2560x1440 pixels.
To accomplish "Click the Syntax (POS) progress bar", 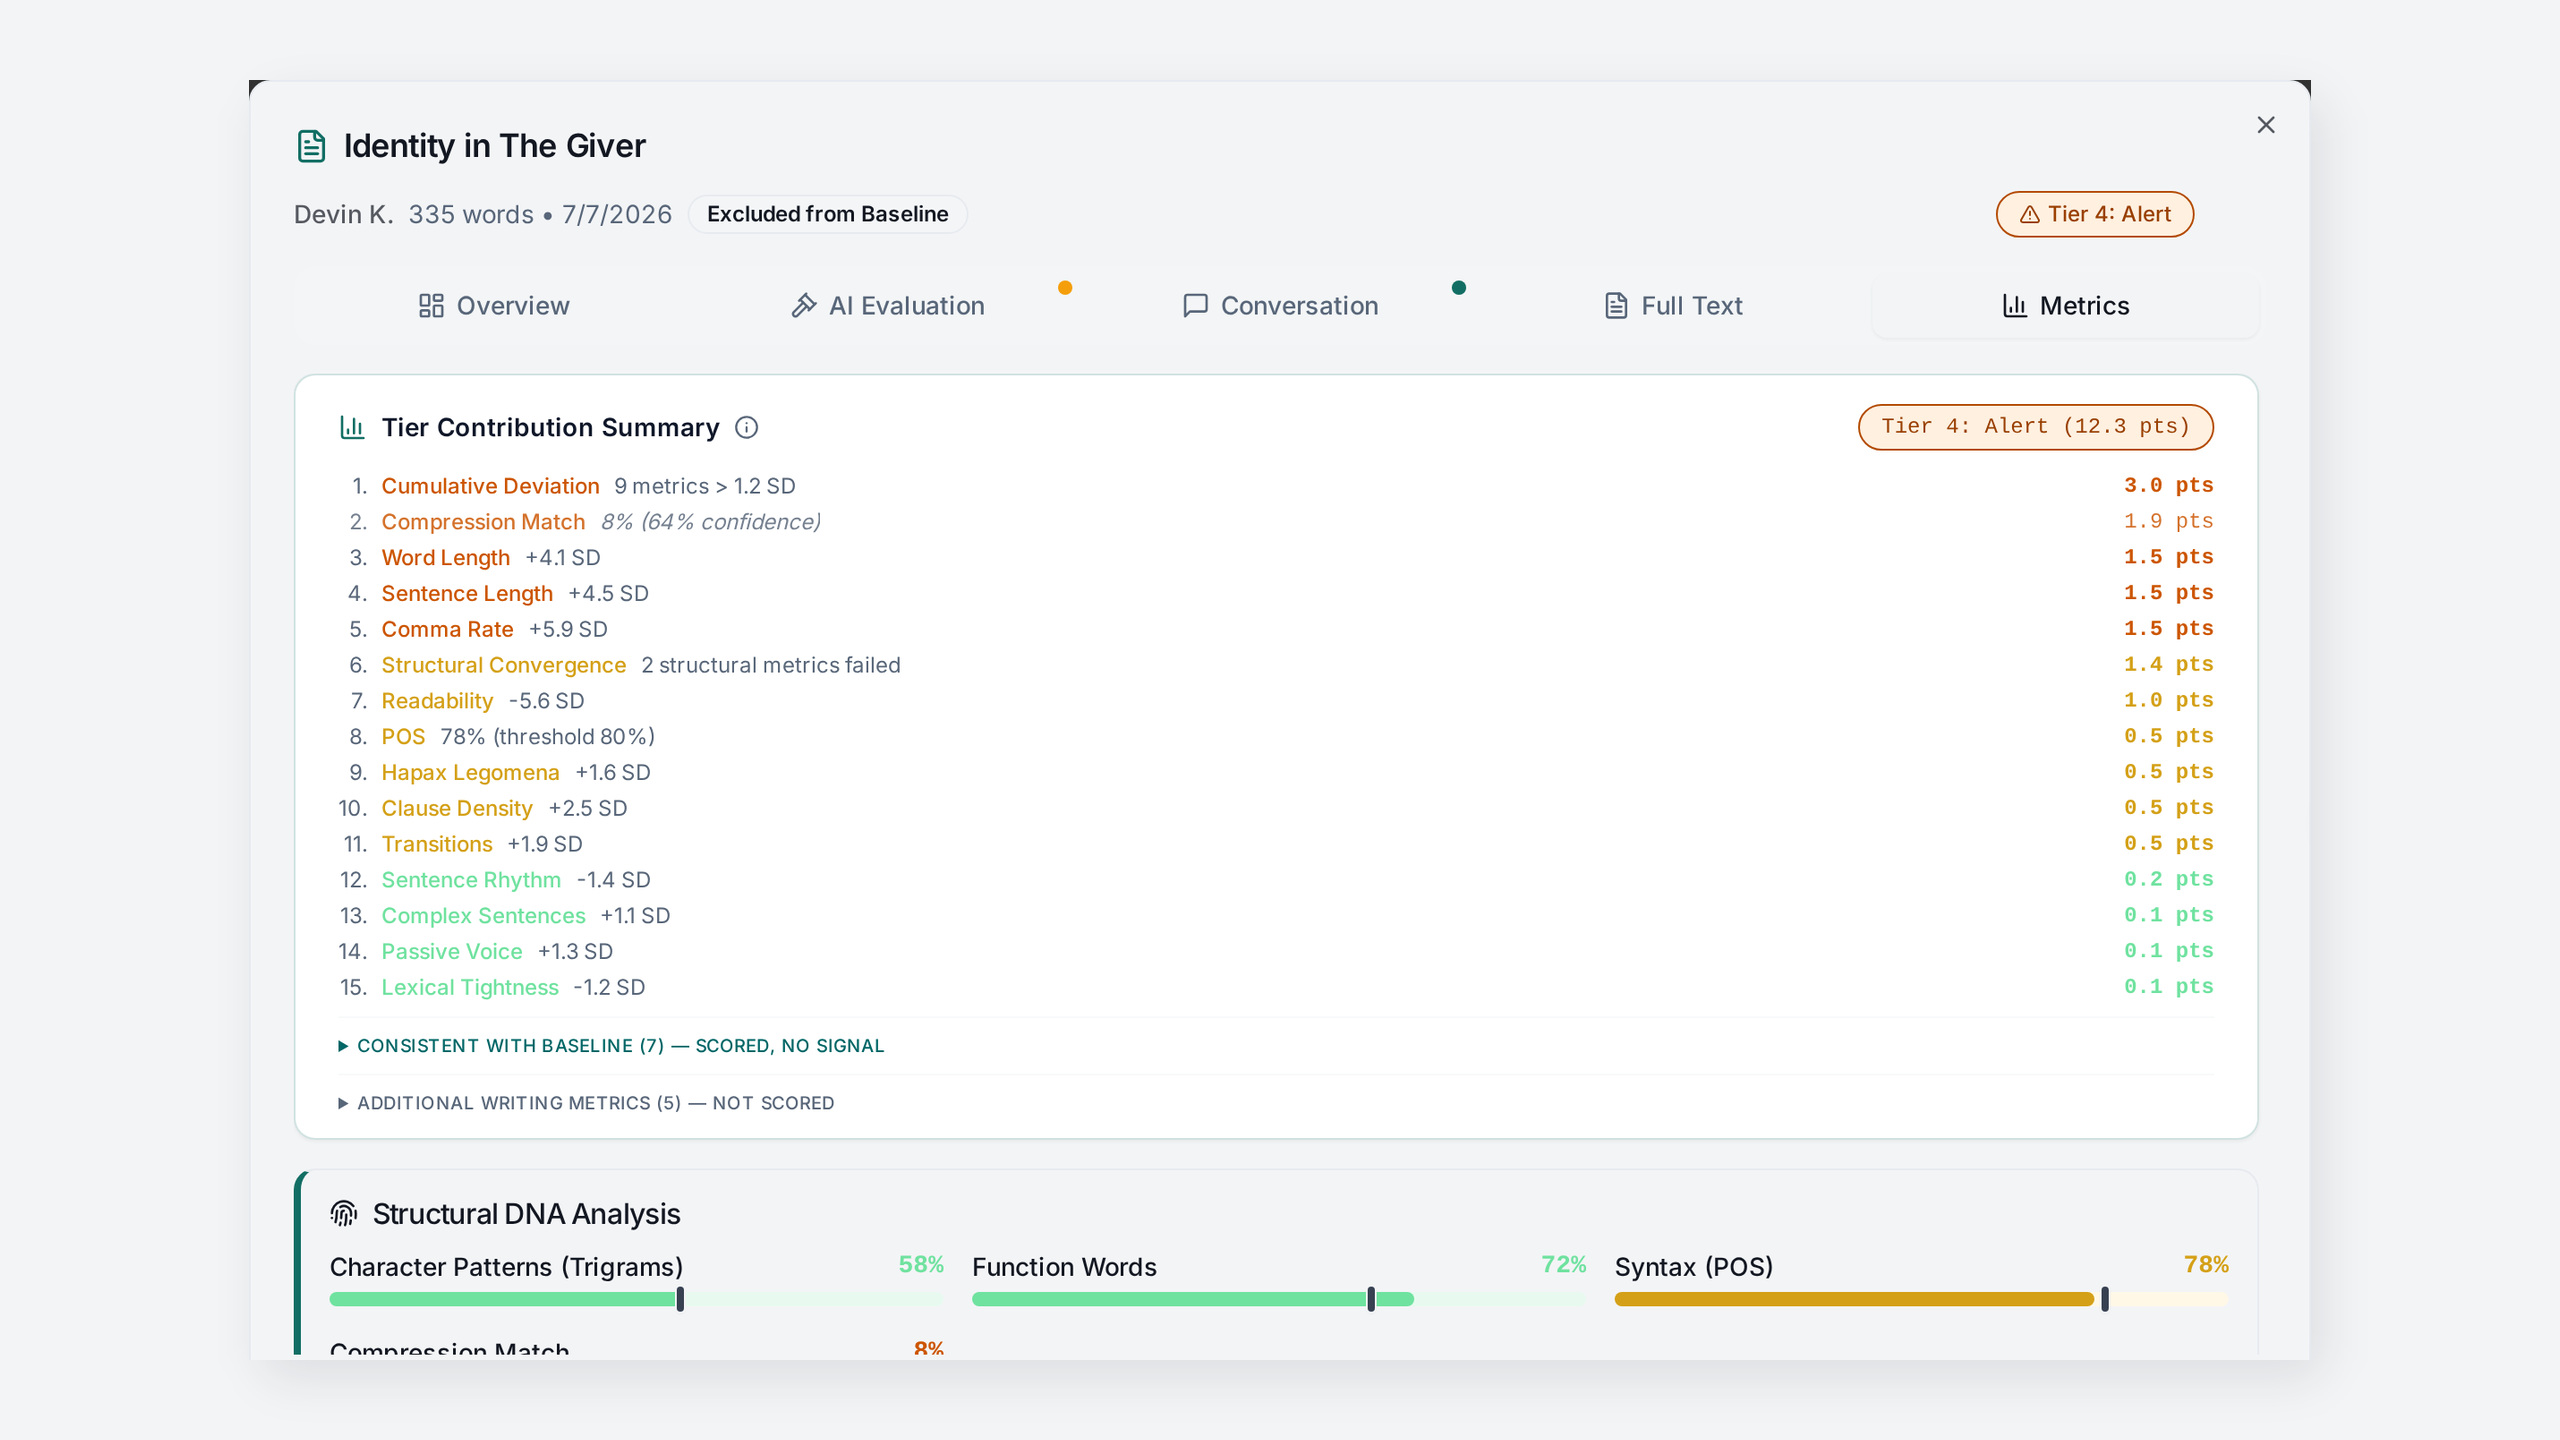I will coord(1921,1299).
